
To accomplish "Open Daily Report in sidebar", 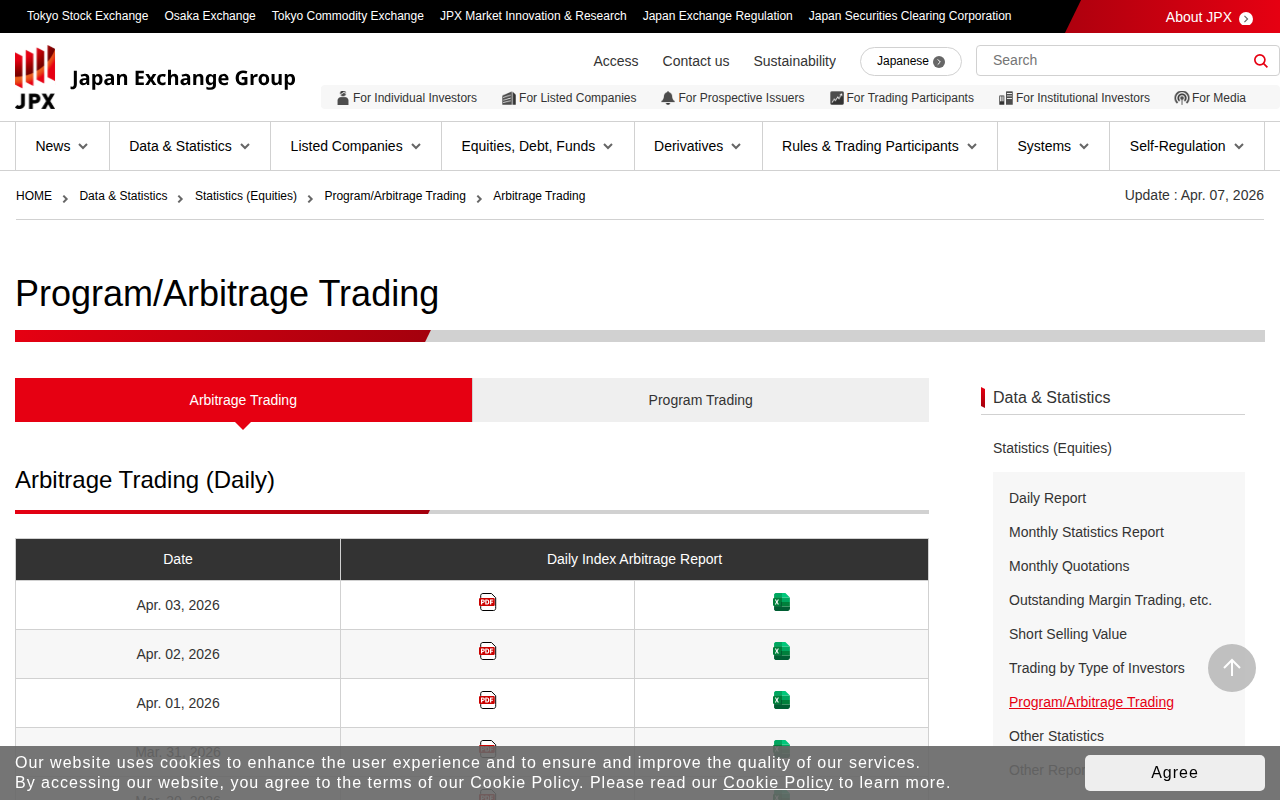I will 1047,498.
